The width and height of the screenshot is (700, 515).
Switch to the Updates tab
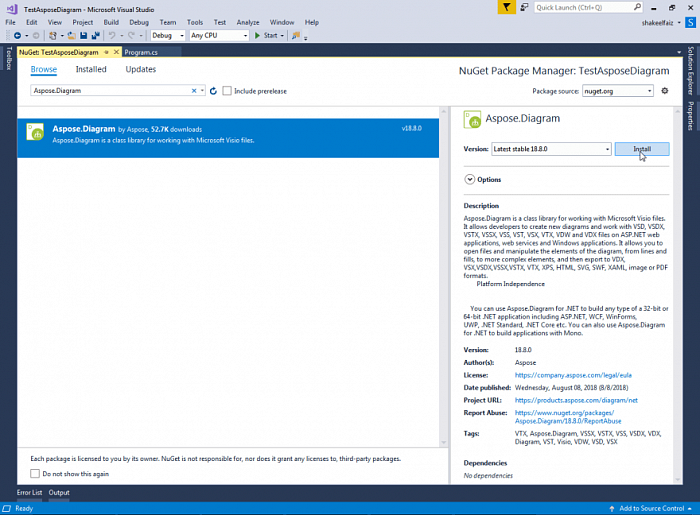click(x=141, y=69)
